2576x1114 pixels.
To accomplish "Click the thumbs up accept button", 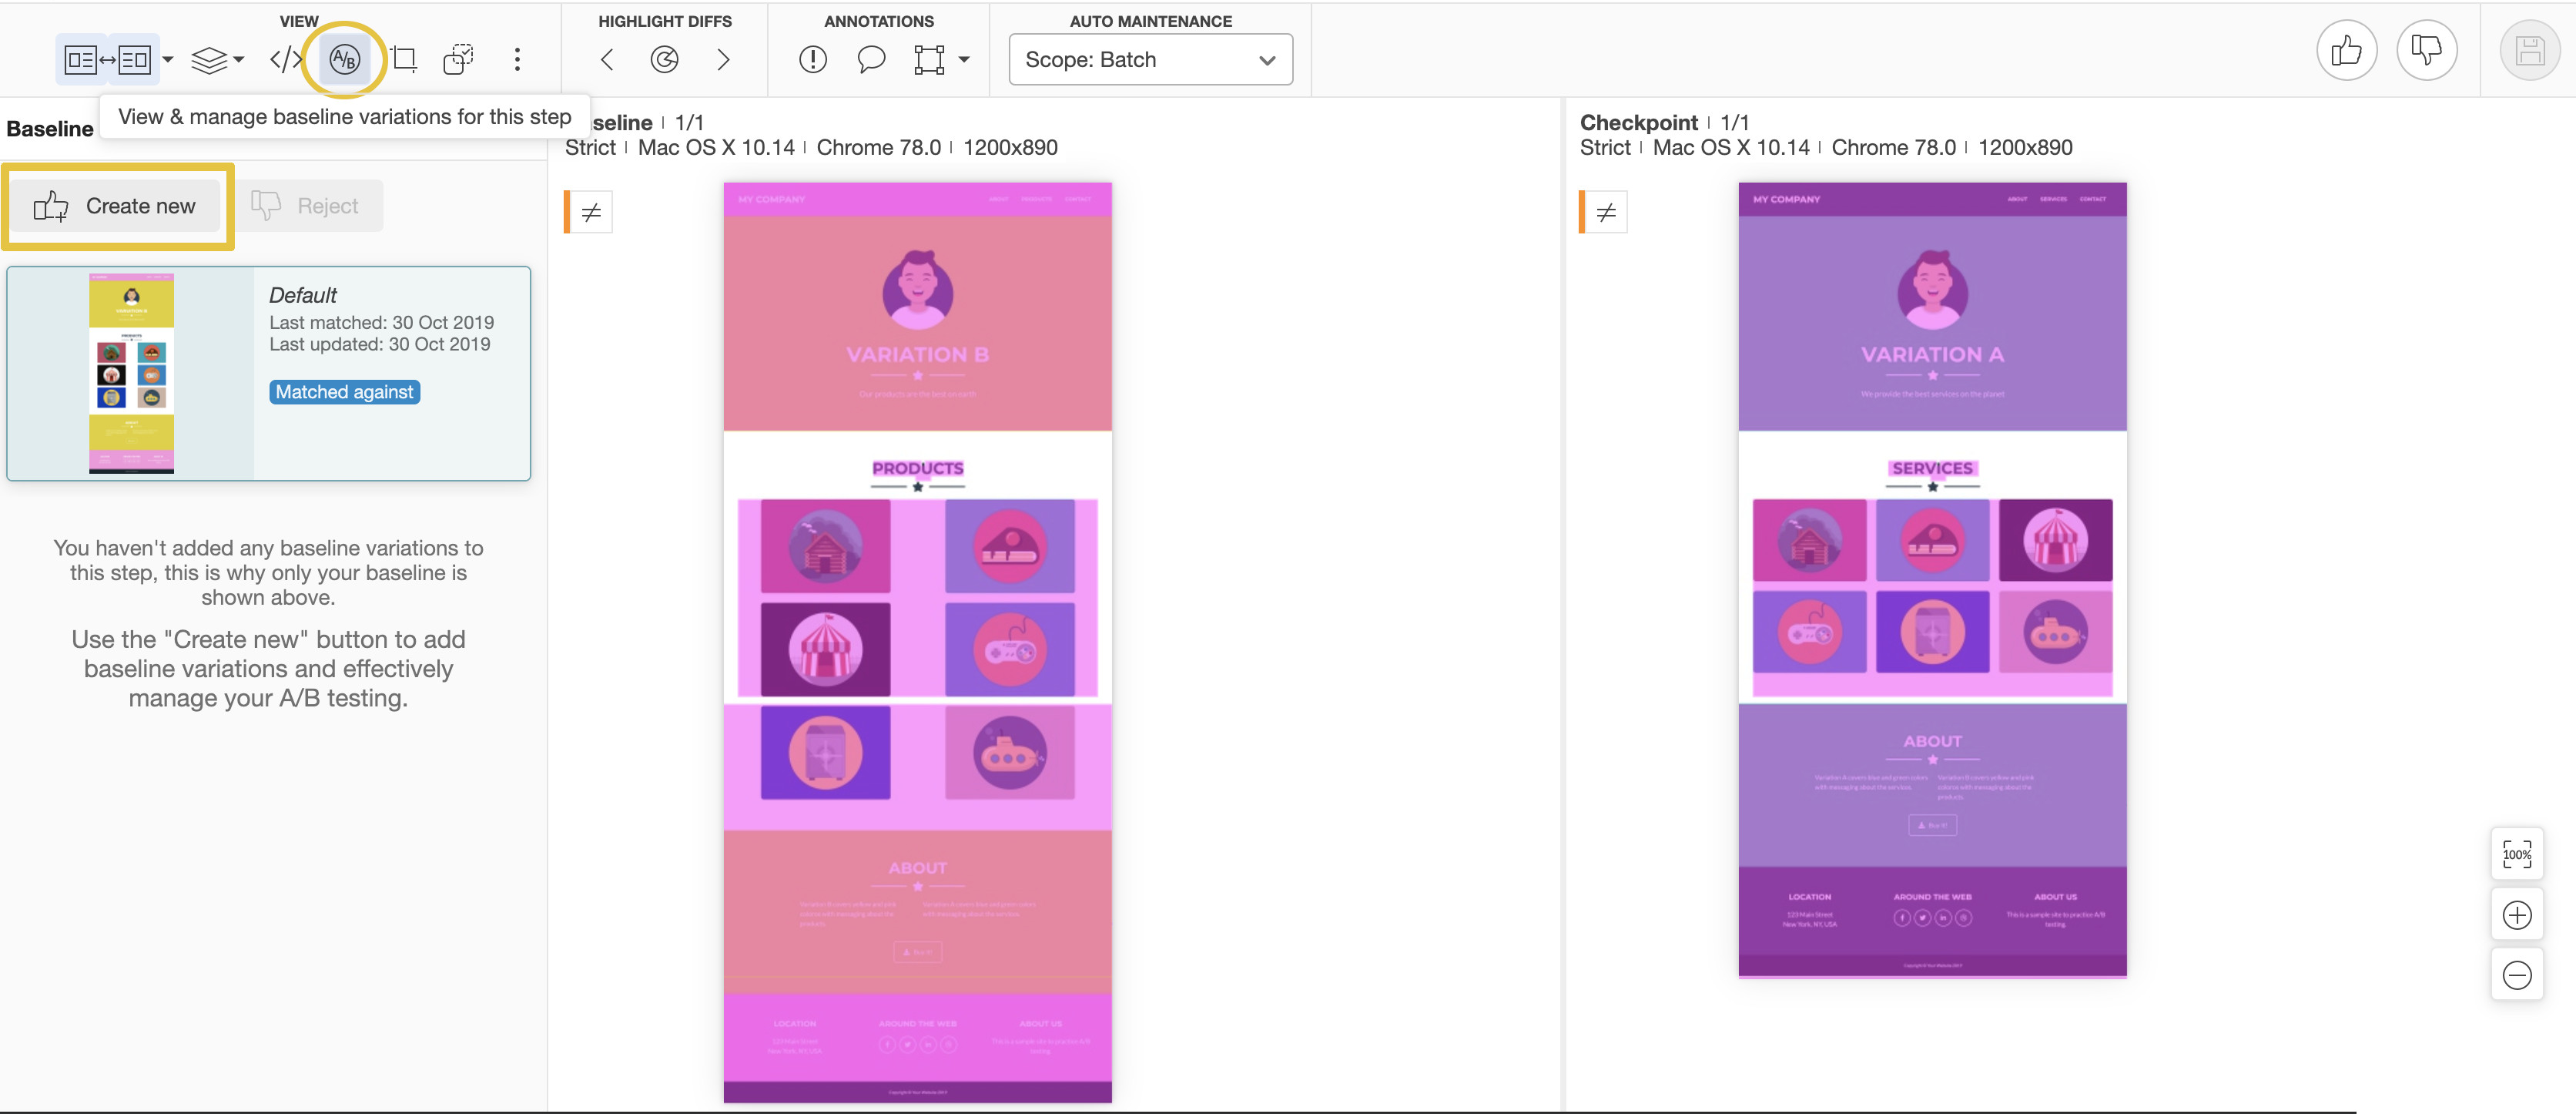I will [x=2346, y=50].
